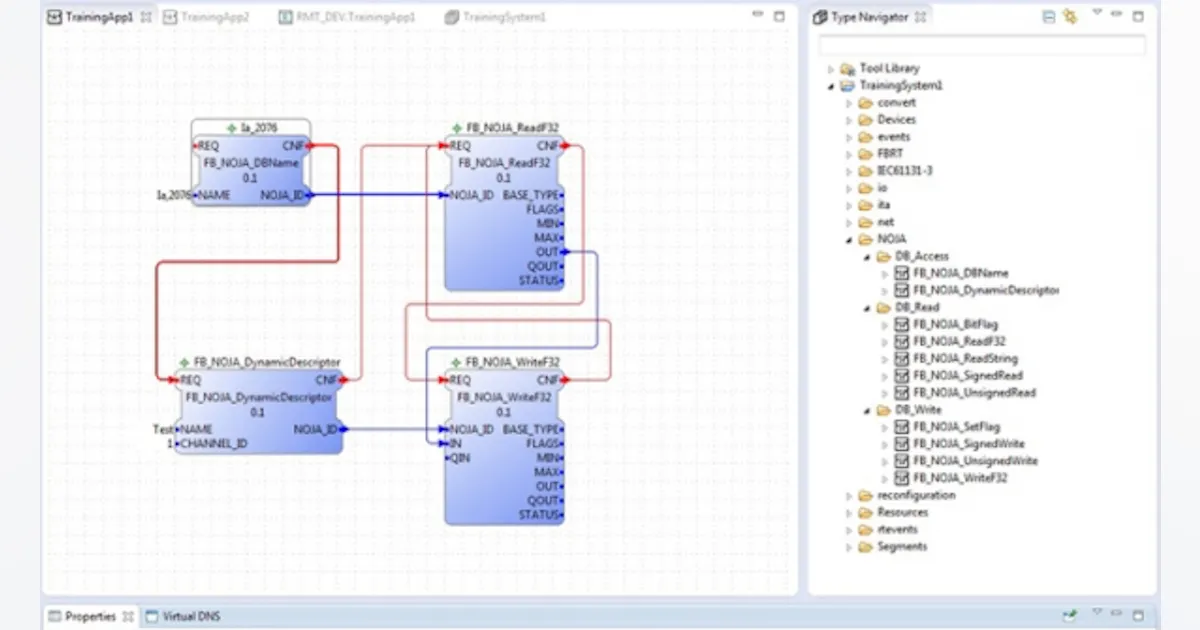This screenshot has width=1200, height=630.
Task: Collapse the DB_Write folder node
Action: [x=866, y=410]
